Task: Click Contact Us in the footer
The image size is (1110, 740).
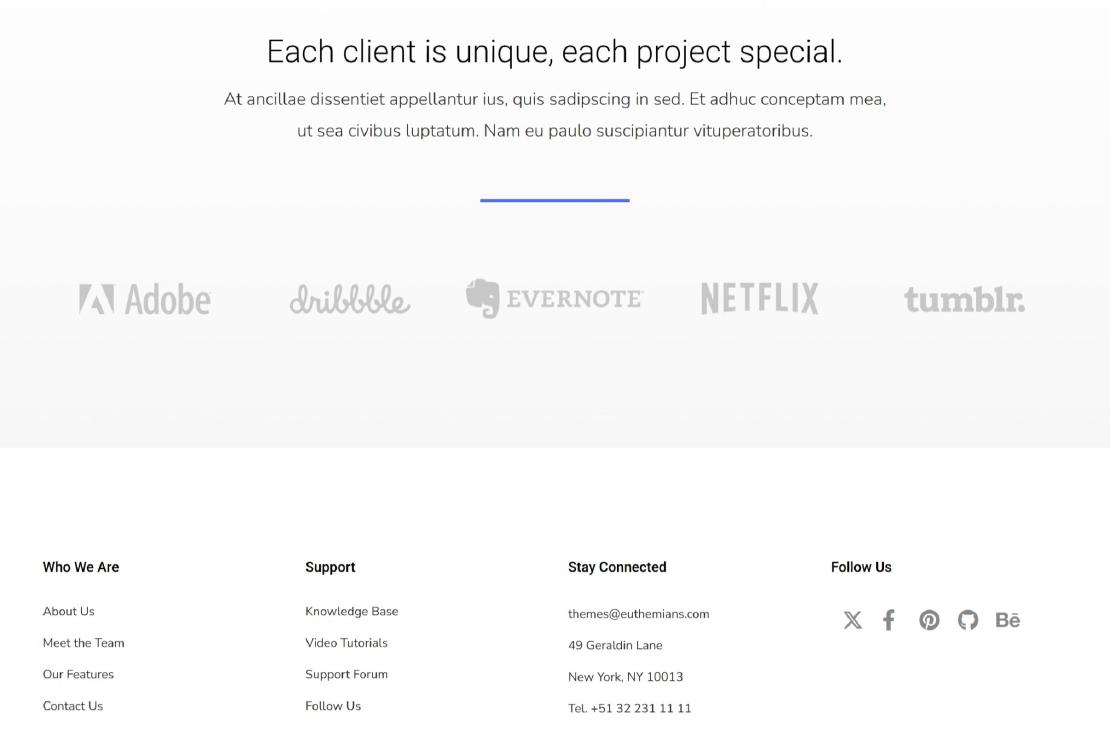Action: click(73, 706)
